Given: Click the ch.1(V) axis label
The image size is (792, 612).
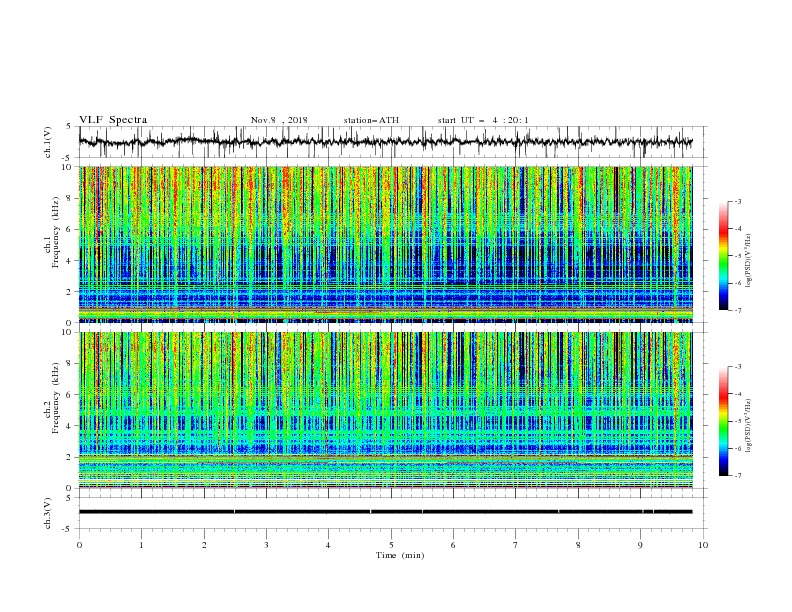Looking at the screenshot, I should [48, 142].
